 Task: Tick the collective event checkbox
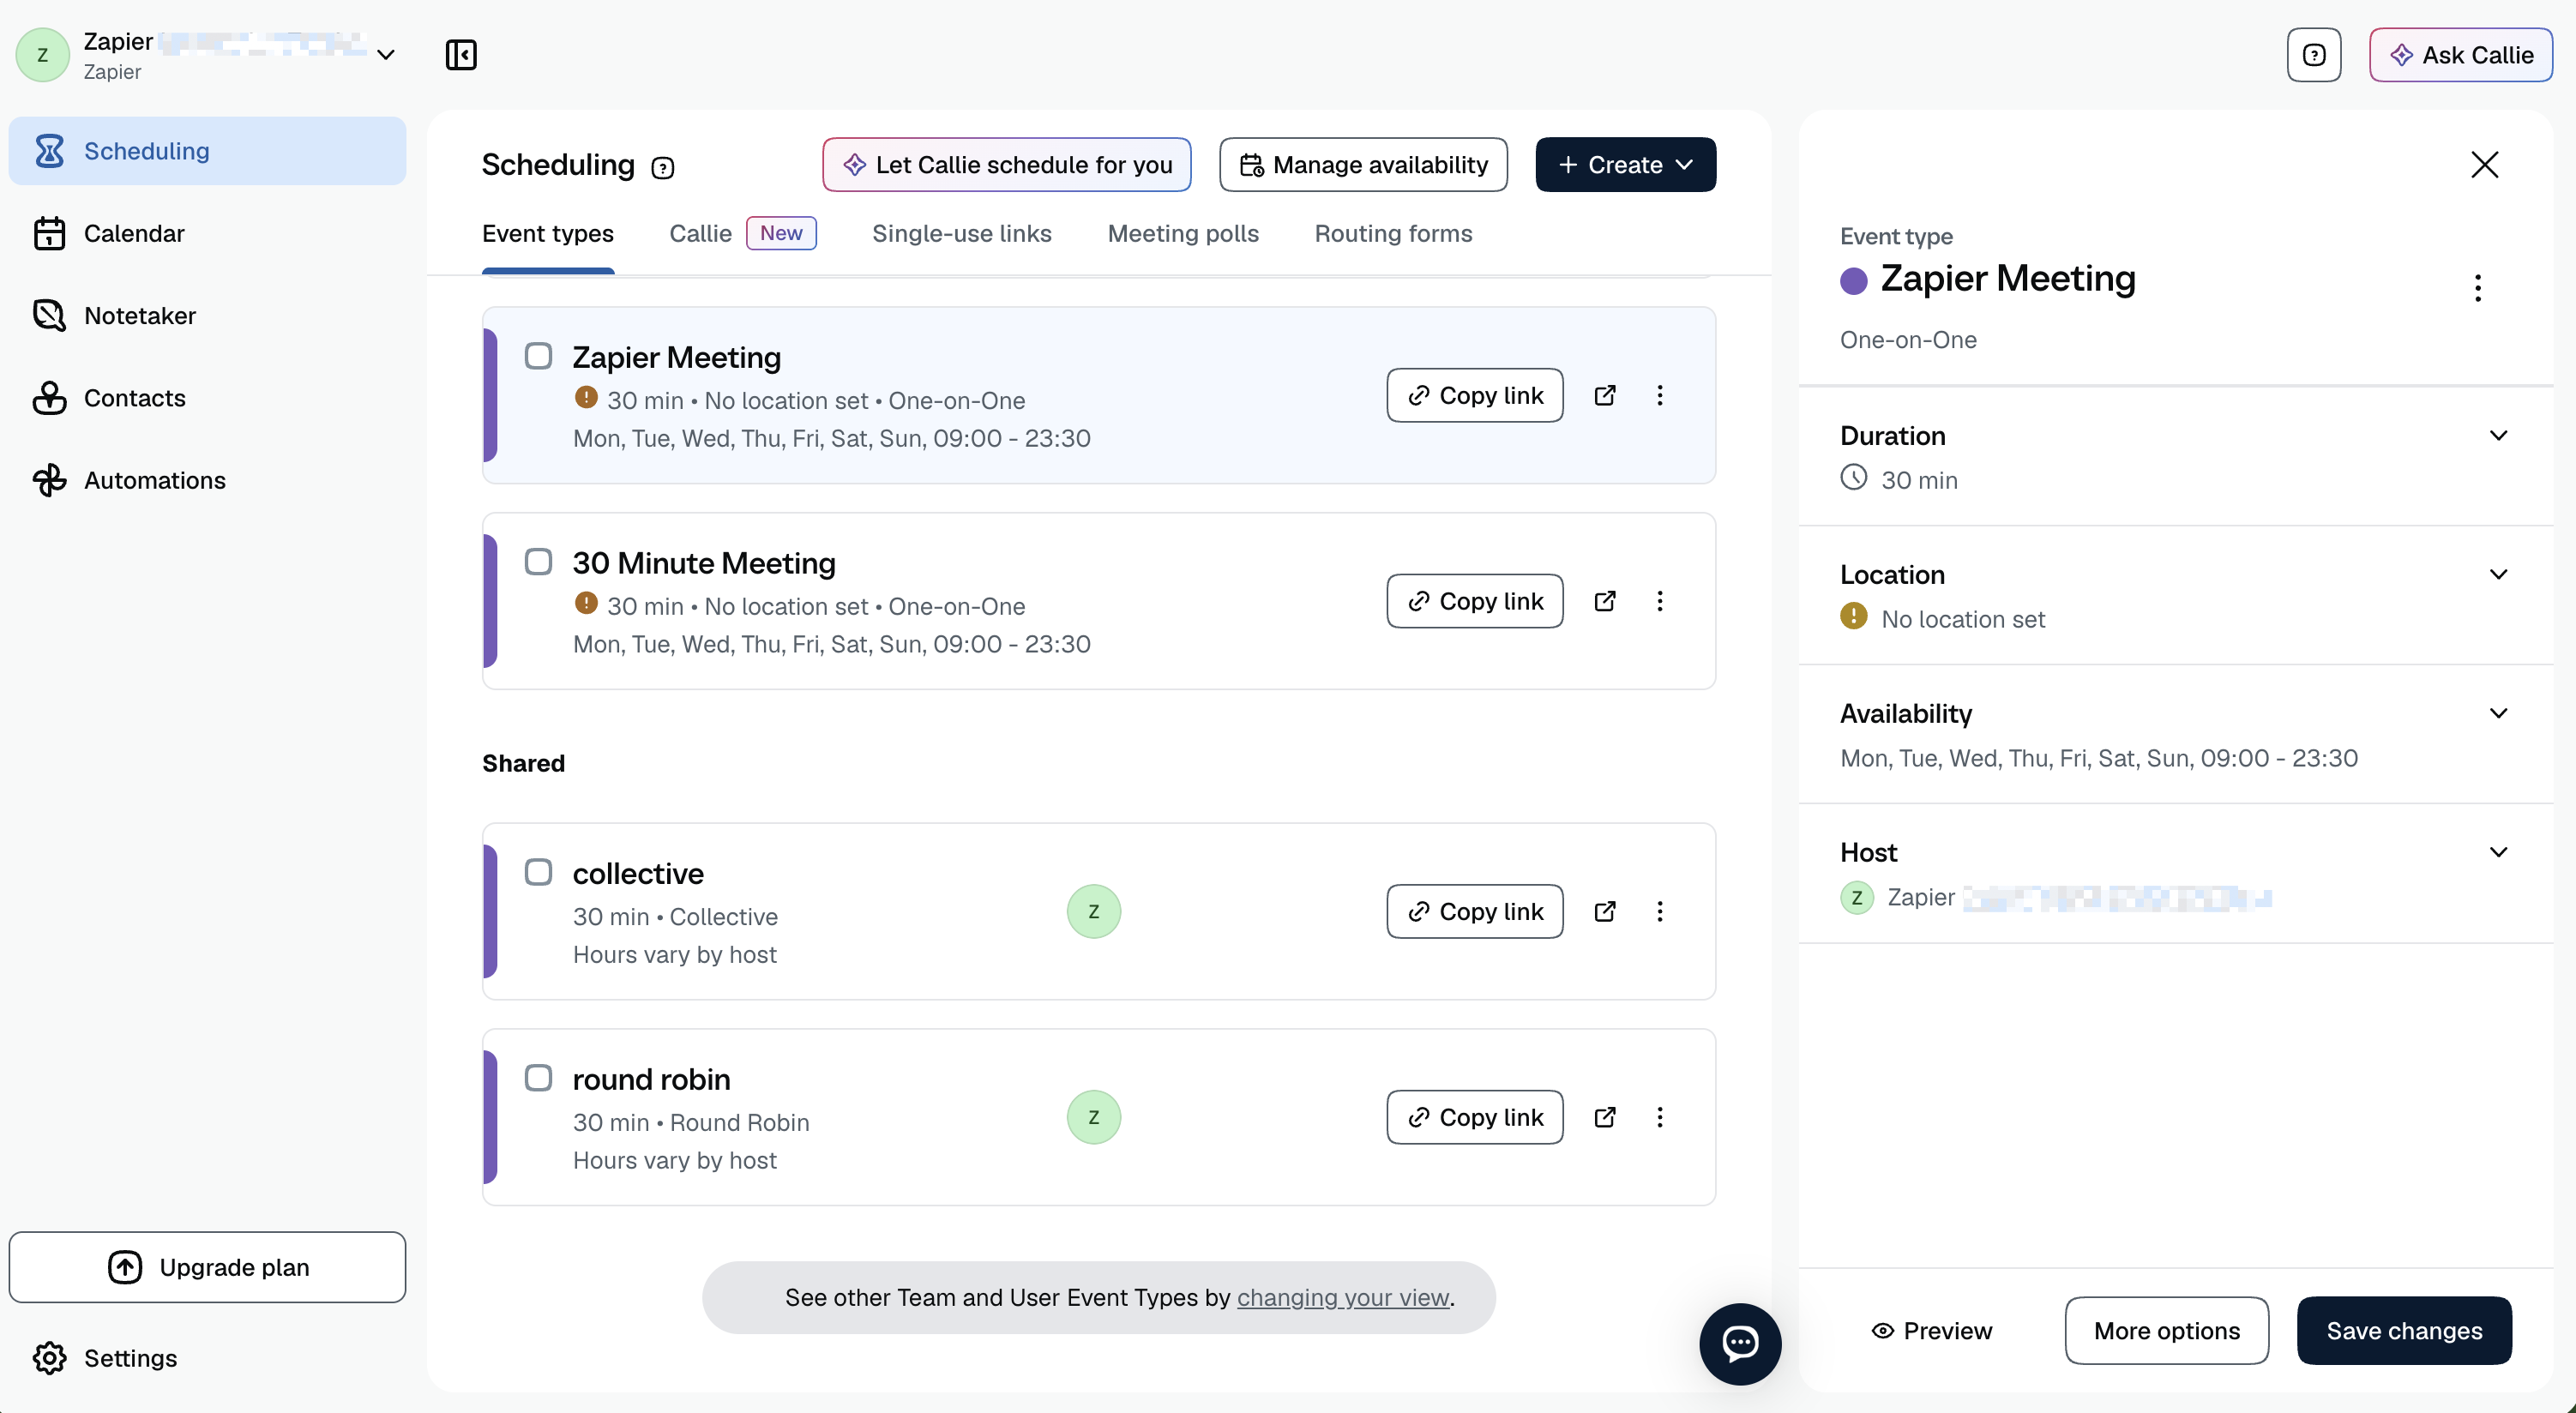click(538, 872)
